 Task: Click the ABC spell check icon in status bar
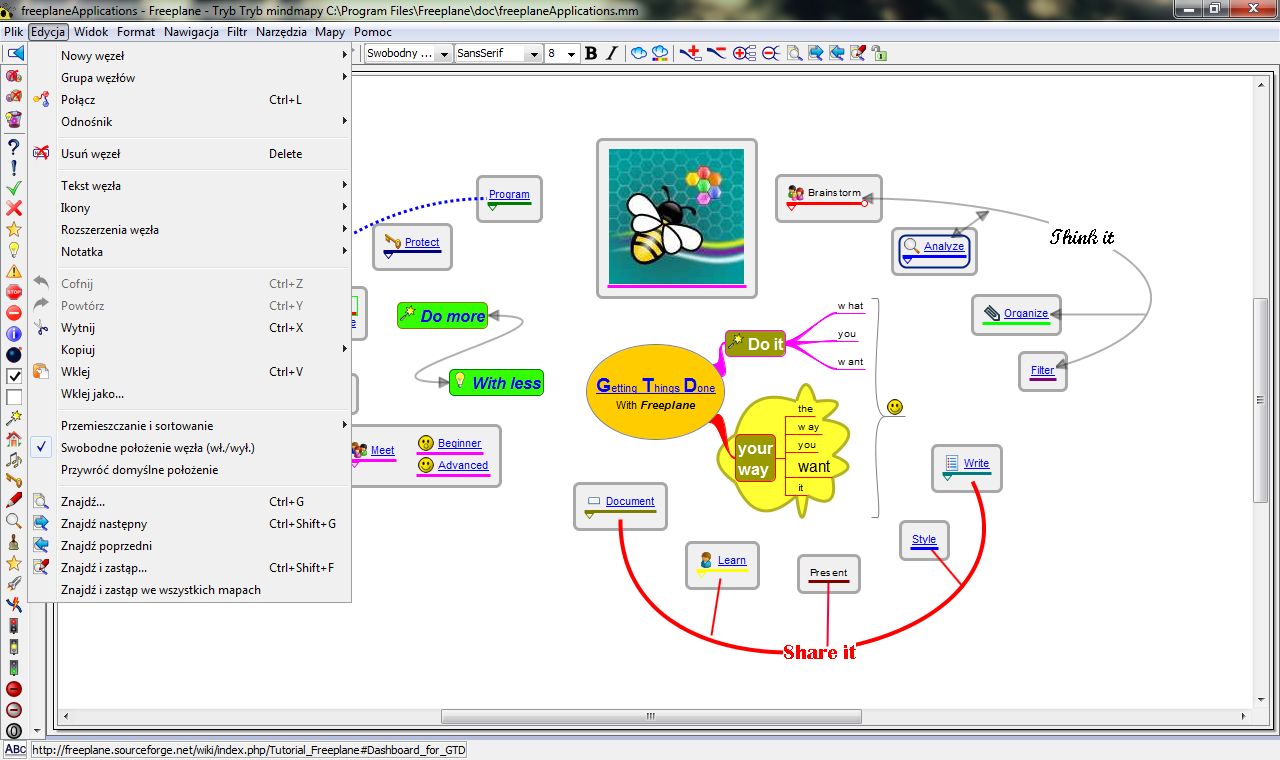coord(15,749)
